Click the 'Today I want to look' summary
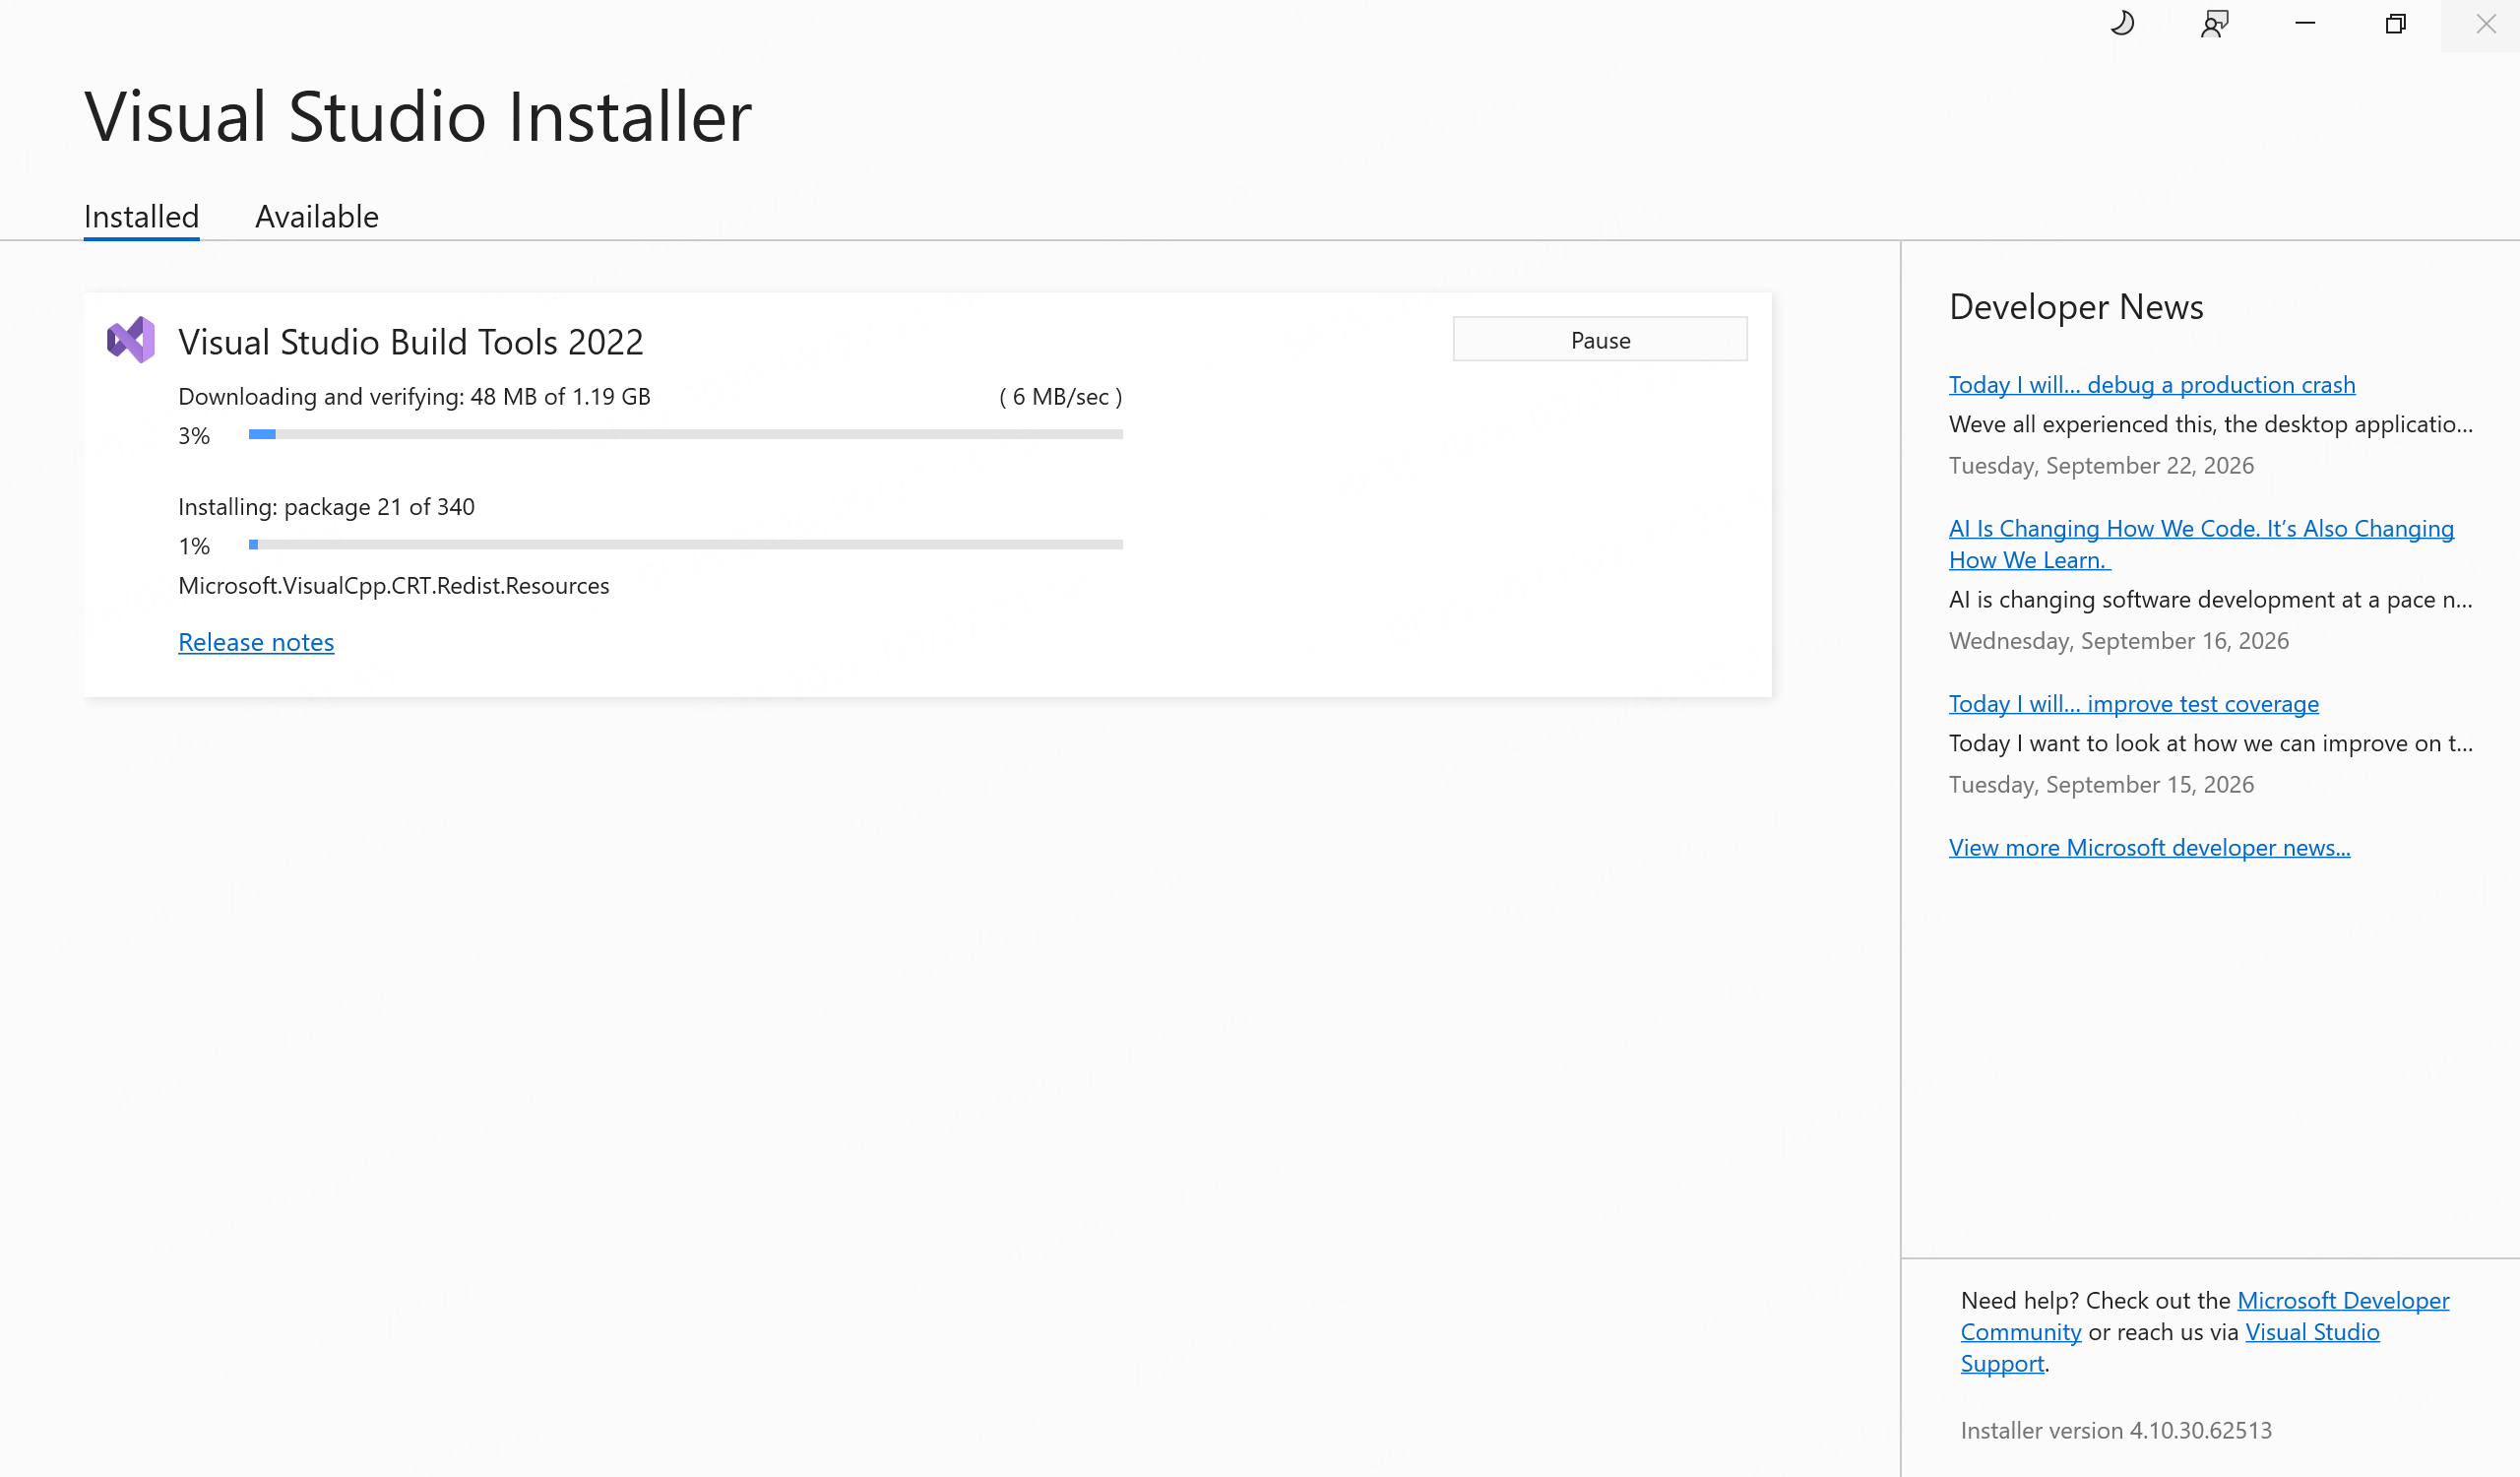This screenshot has width=2520, height=1477. [x=2211, y=744]
